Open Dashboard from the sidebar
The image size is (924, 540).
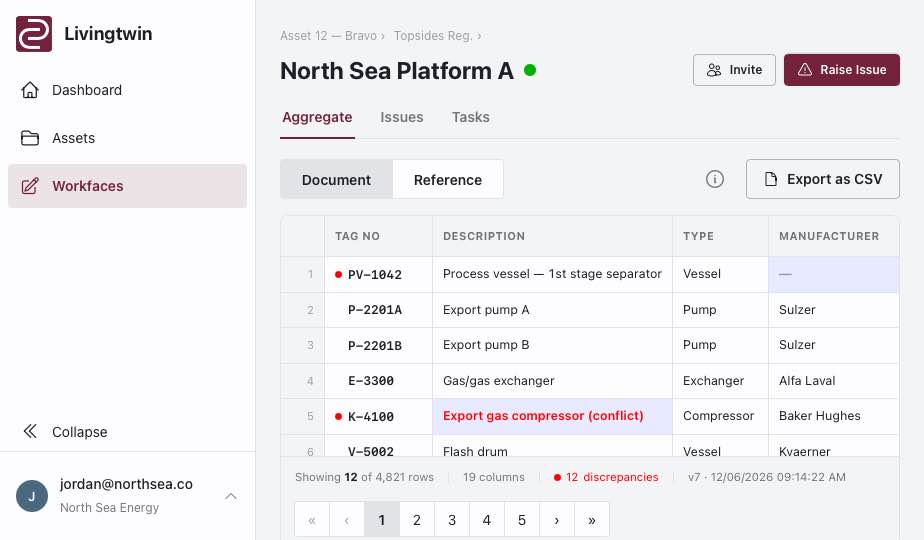coord(127,90)
